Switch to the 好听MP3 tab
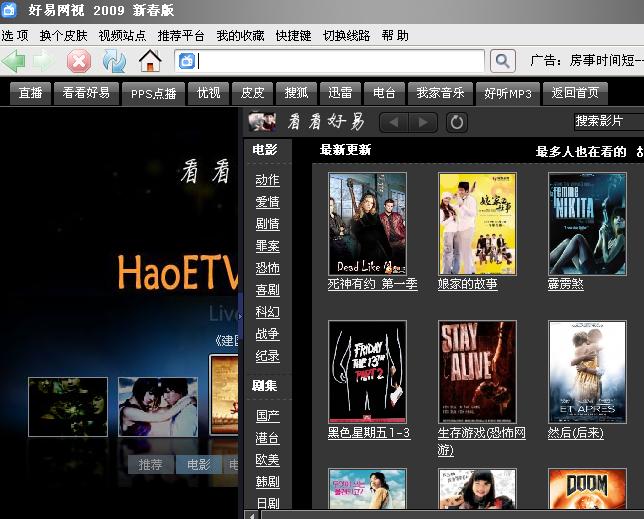The width and height of the screenshot is (644, 519). pyautogui.click(x=508, y=94)
